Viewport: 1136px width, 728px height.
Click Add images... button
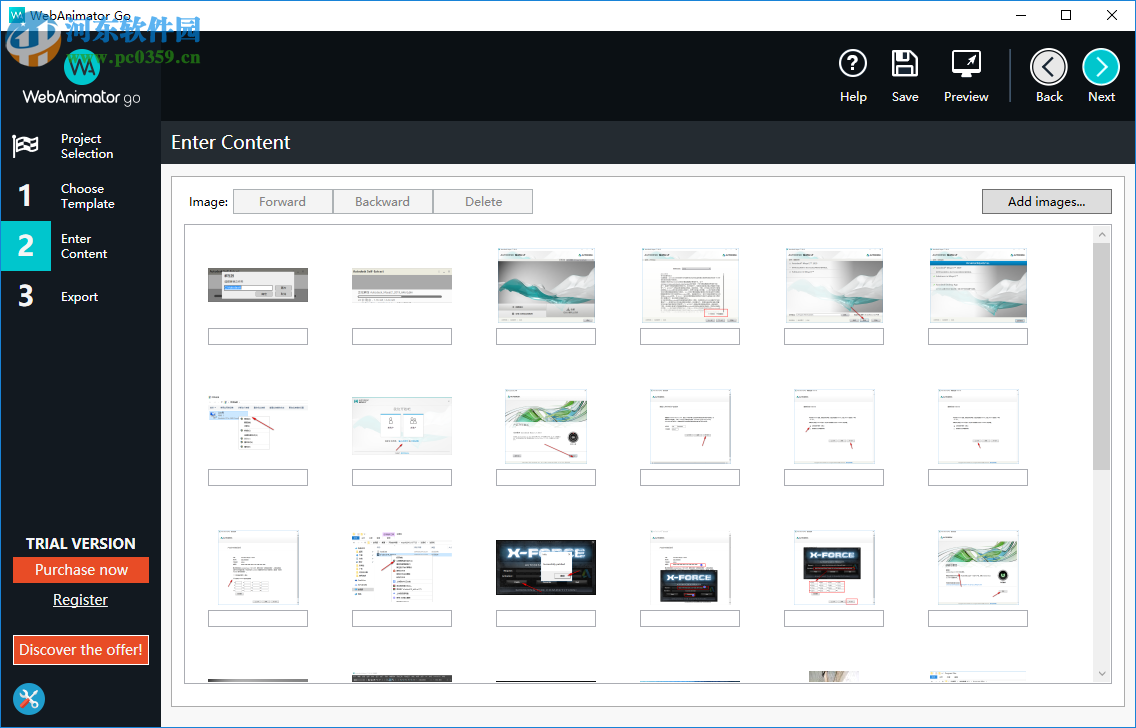click(1046, 201)
